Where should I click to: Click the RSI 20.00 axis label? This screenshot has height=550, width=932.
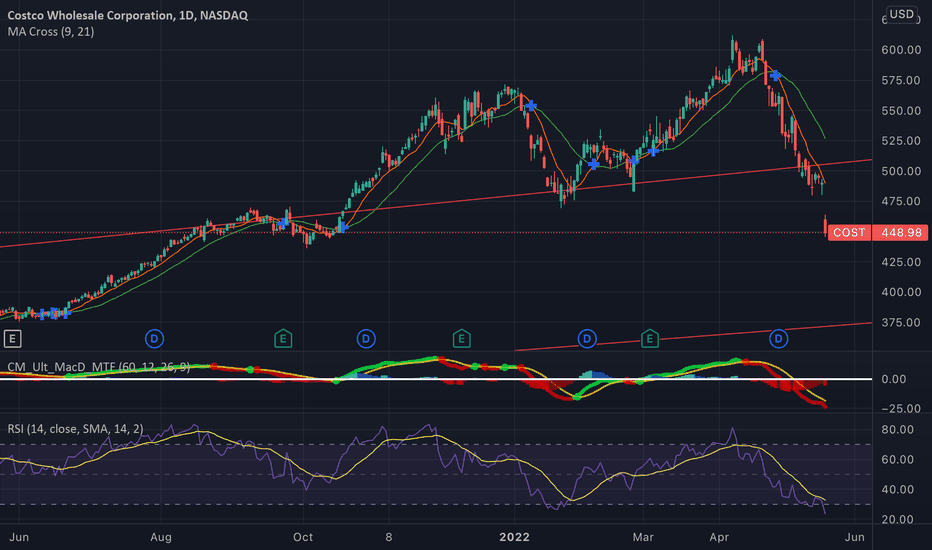[x=897, y=520]
